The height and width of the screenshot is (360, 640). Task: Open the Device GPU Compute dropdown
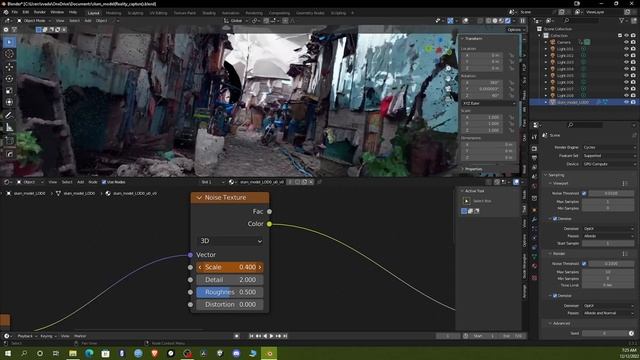tap(608, 164)
